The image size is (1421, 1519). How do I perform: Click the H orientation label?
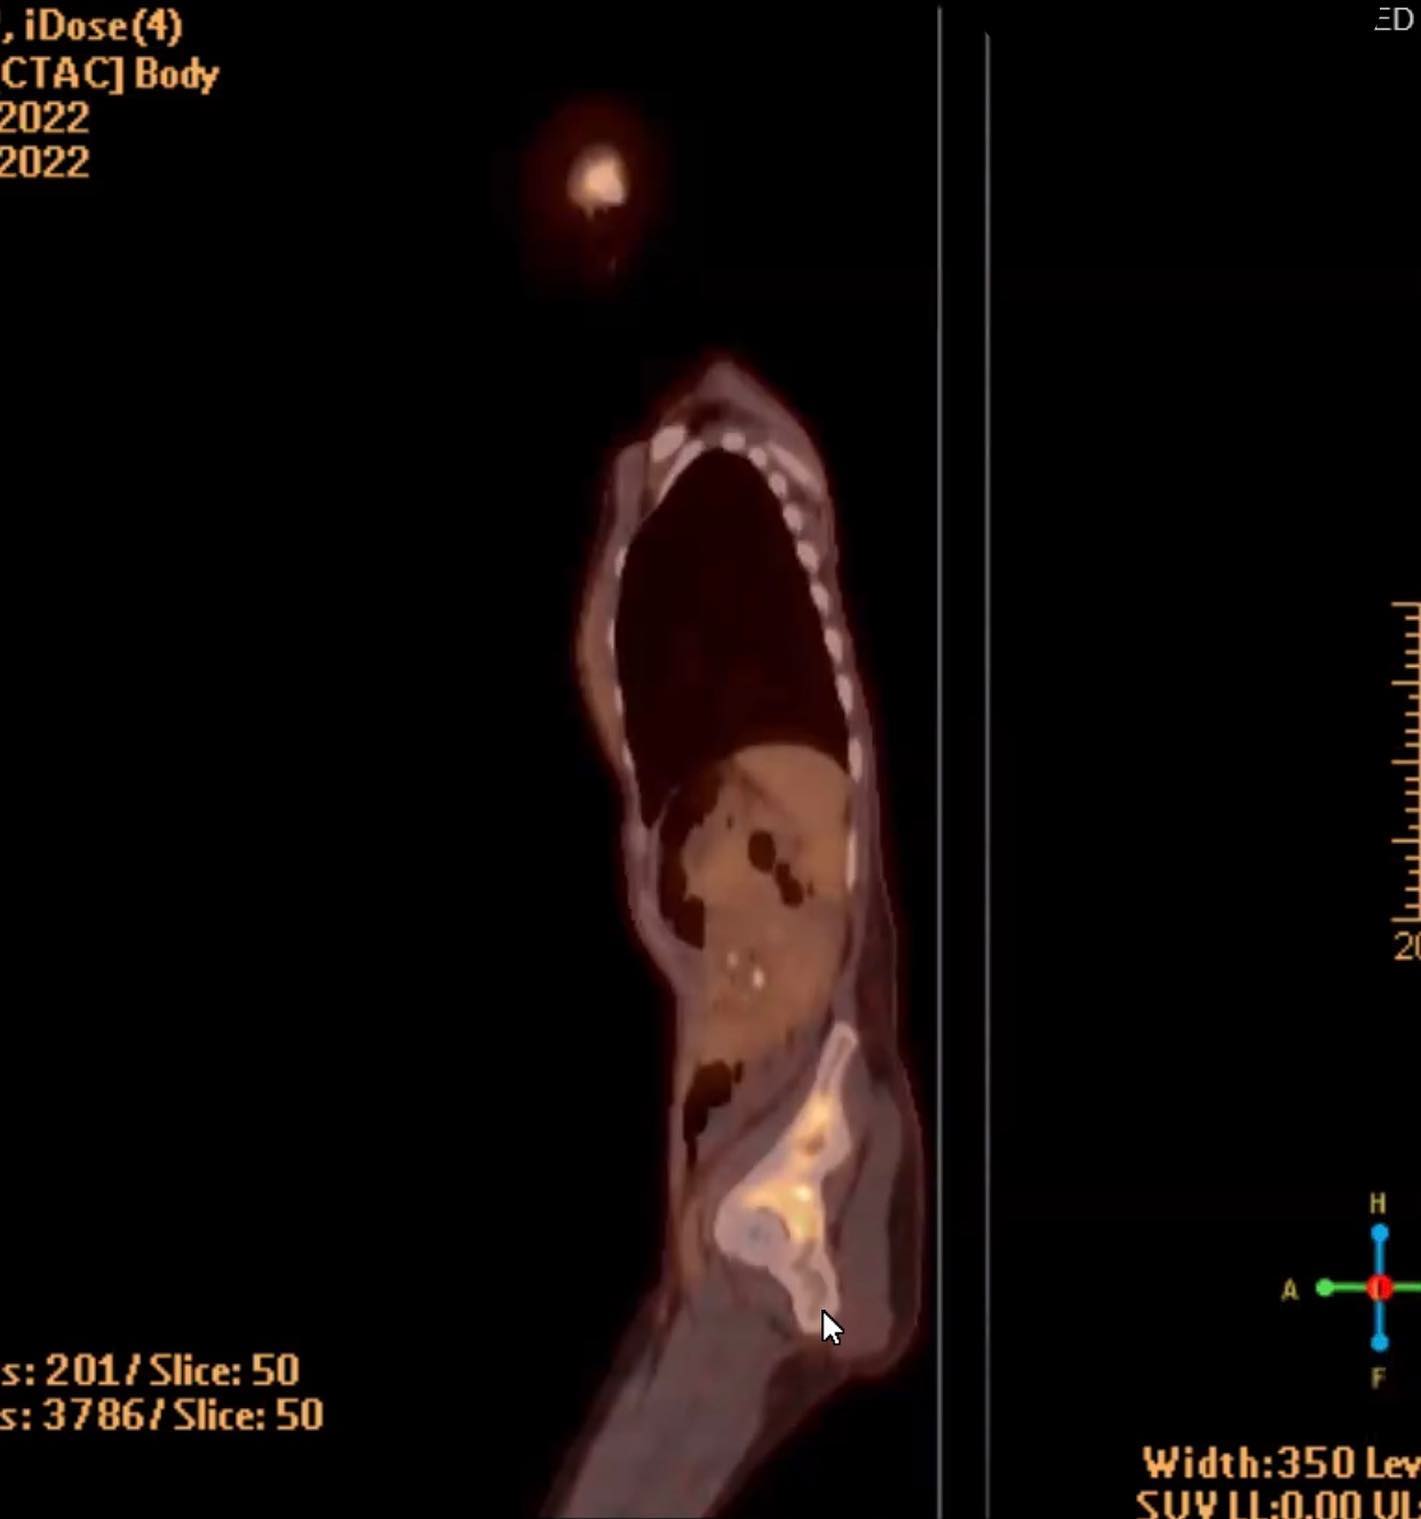pyautogui.click(x=1378, y=1203)
